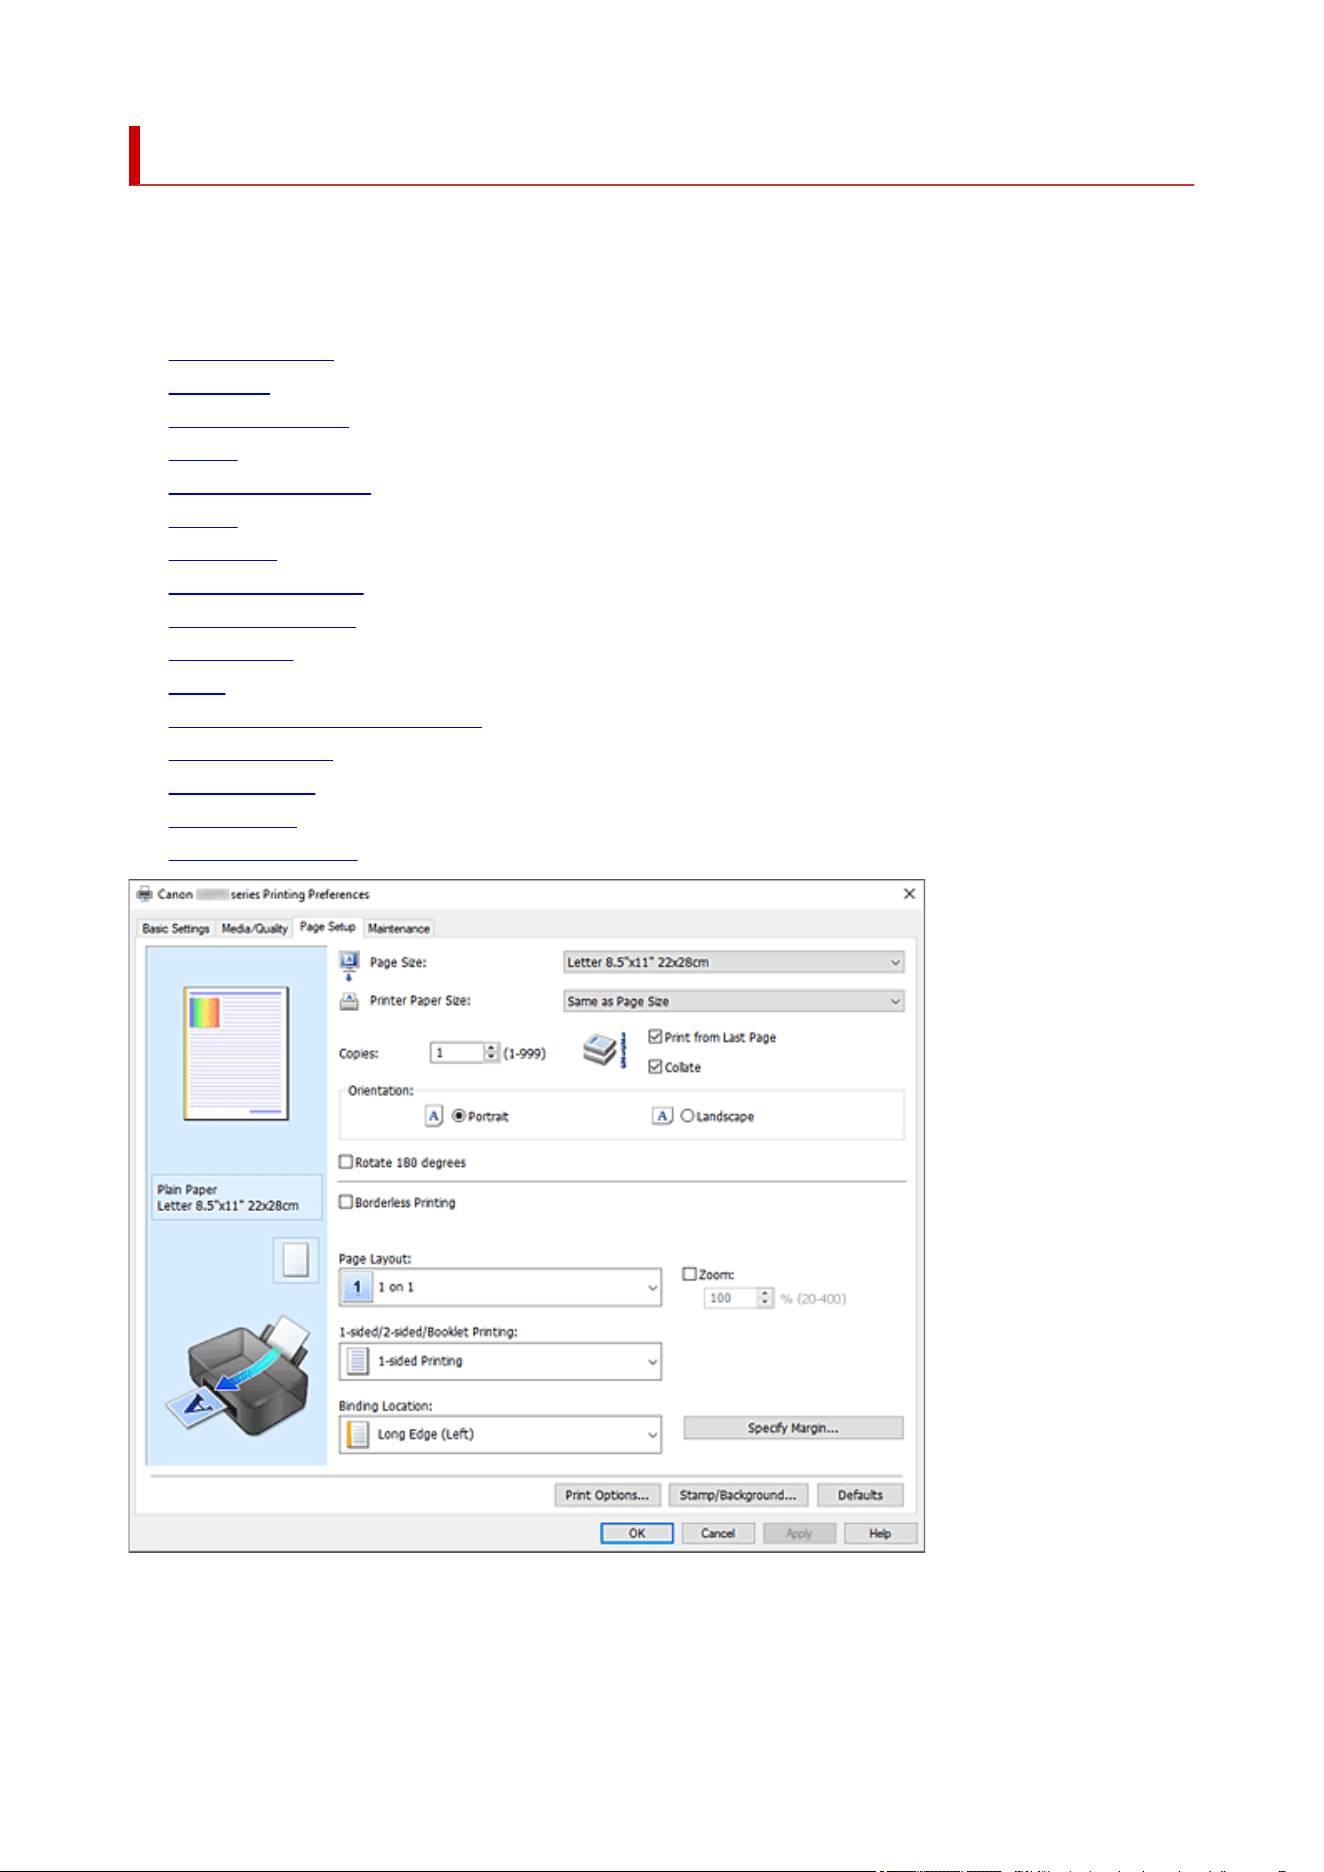Open the Page Size dropdown

click(734, 962)
